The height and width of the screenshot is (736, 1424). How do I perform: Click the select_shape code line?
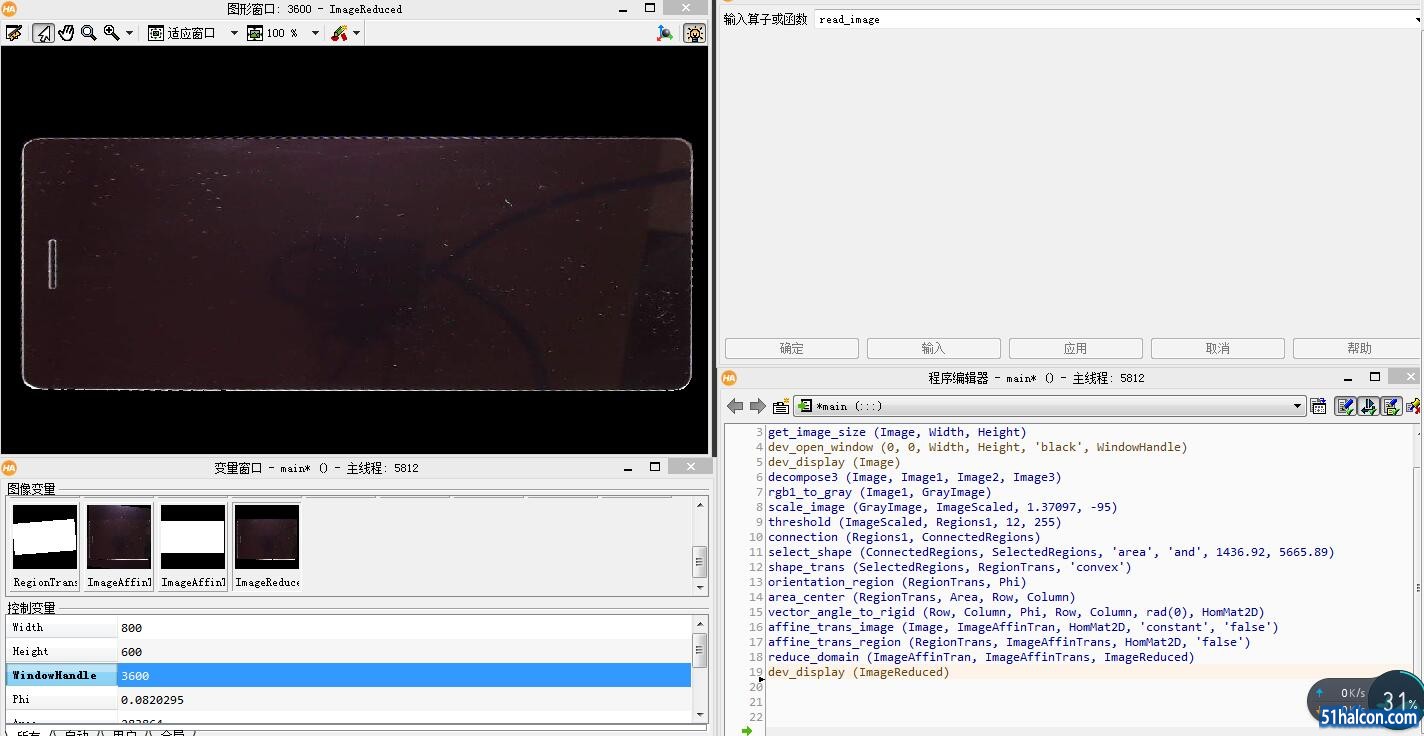click(1051, 552)
